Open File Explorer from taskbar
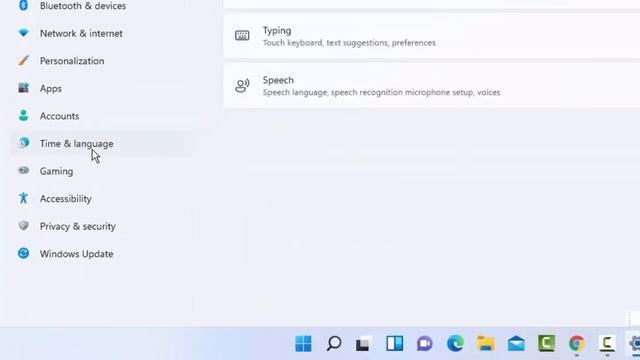The width and height of the screenshot is (640, 360). pos(486,344)
